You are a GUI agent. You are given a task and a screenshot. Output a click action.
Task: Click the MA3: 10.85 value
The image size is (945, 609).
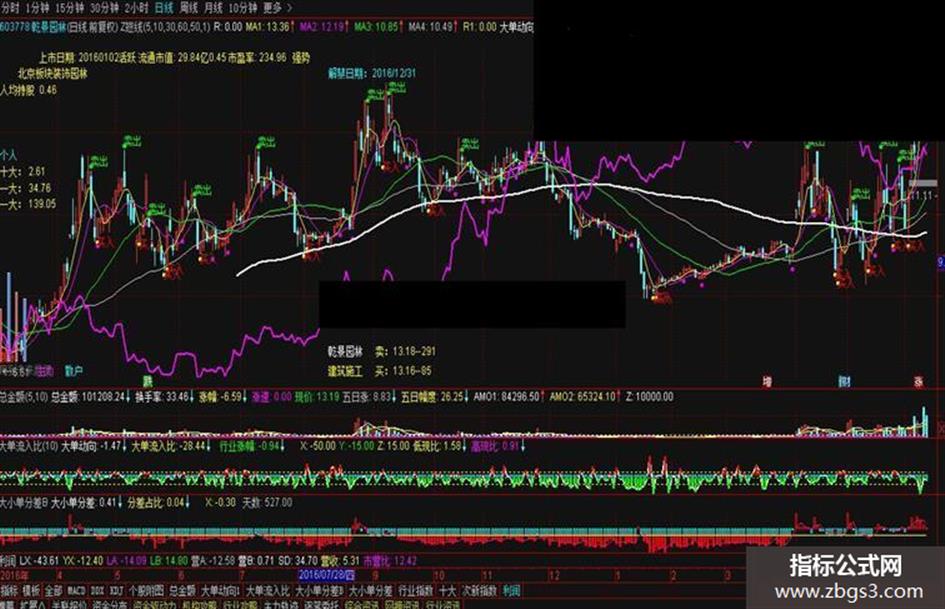[376, 27]
